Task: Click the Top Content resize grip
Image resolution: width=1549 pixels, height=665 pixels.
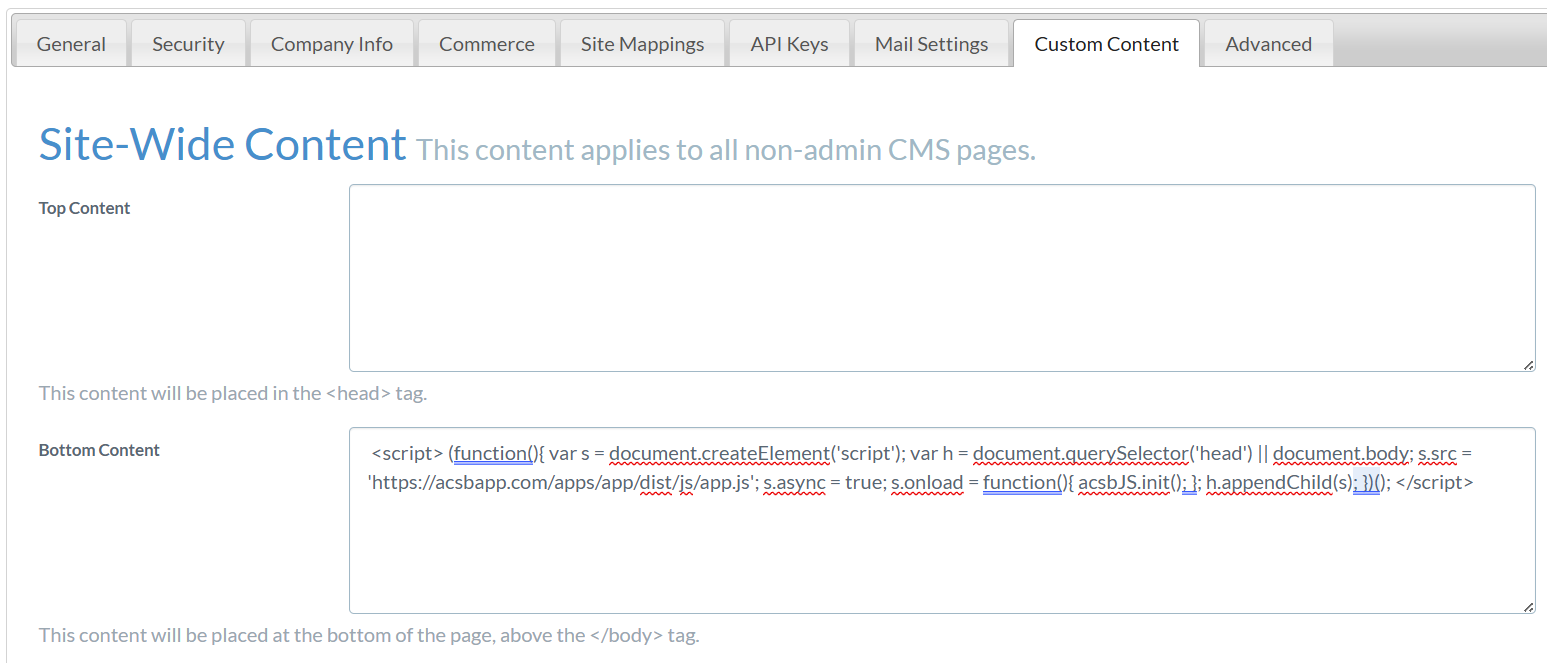Action: tap(1529, 365)
